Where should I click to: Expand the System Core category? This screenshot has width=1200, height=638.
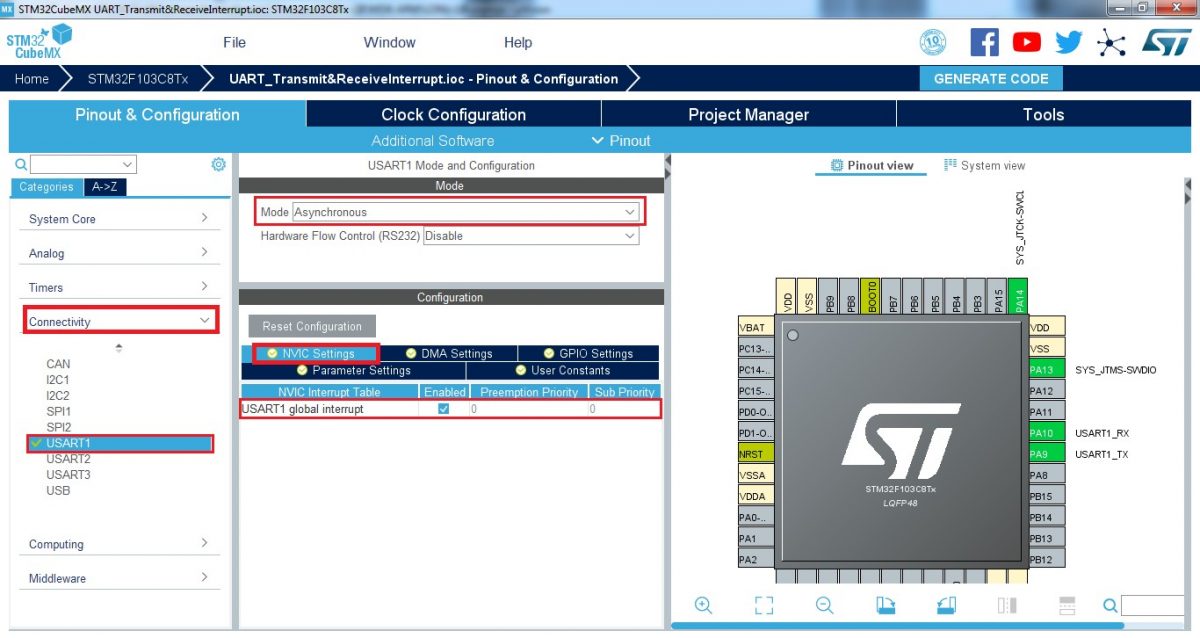(x=119, y=219)
